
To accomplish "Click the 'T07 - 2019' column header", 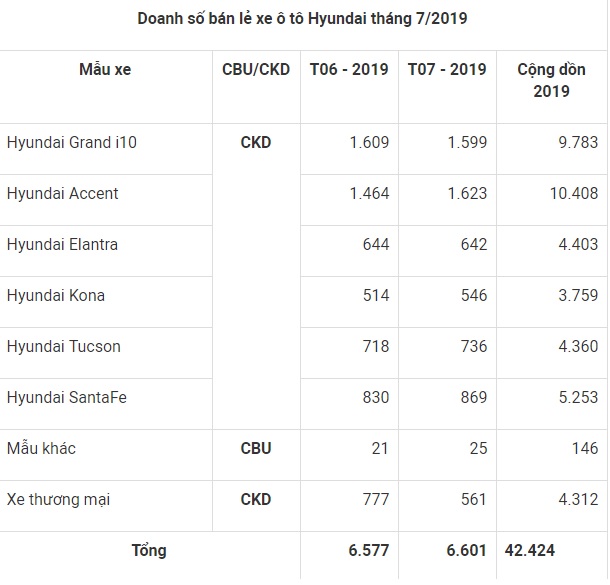I will point(447,69).
